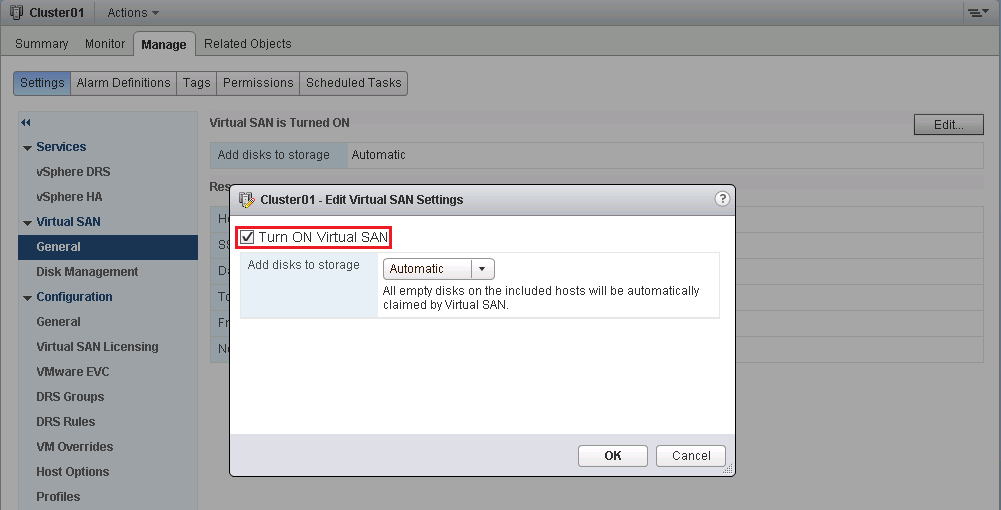Open the Alarm Definitions sub-tab

(123, 83)
